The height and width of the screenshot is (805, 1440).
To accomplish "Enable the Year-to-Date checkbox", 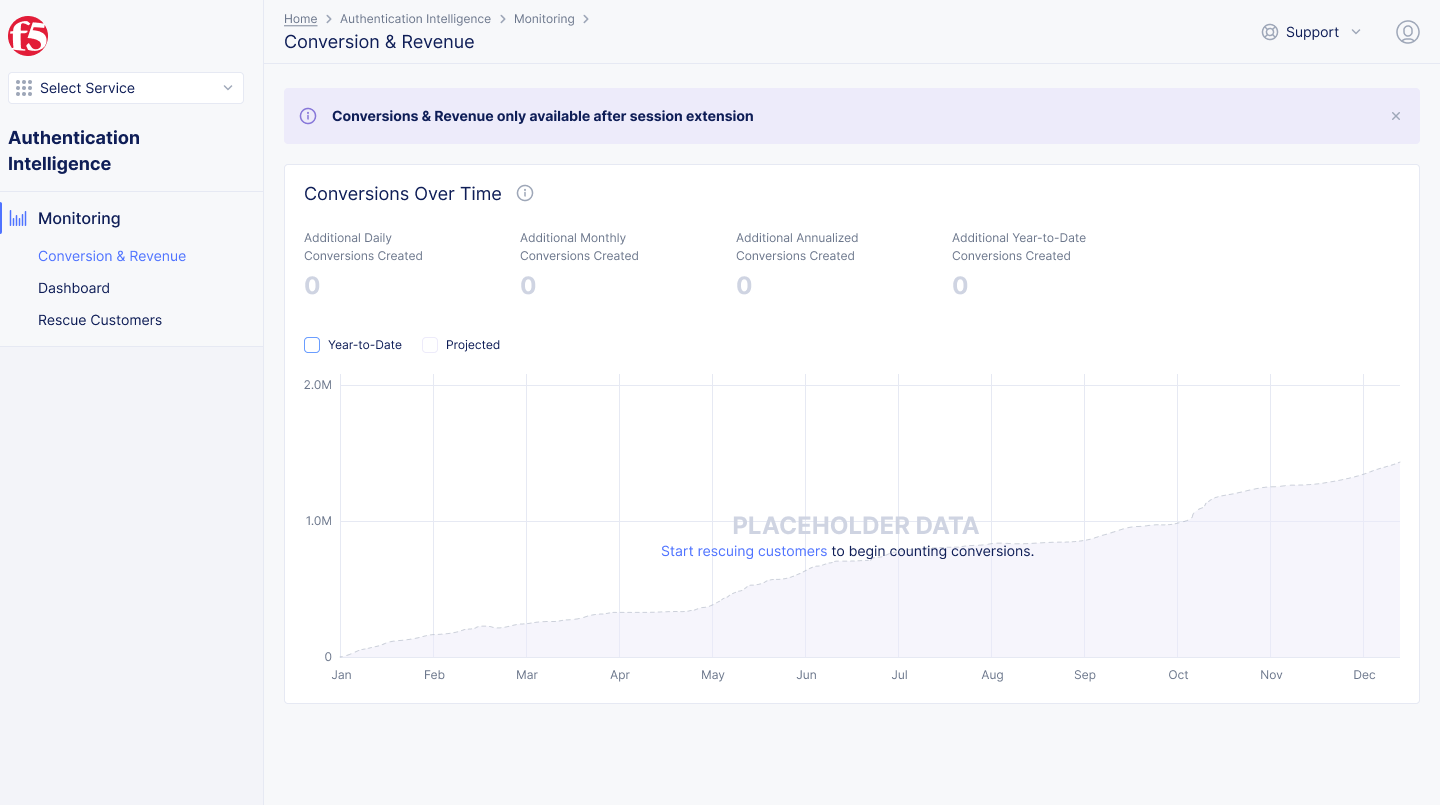I will click(312, 345).
